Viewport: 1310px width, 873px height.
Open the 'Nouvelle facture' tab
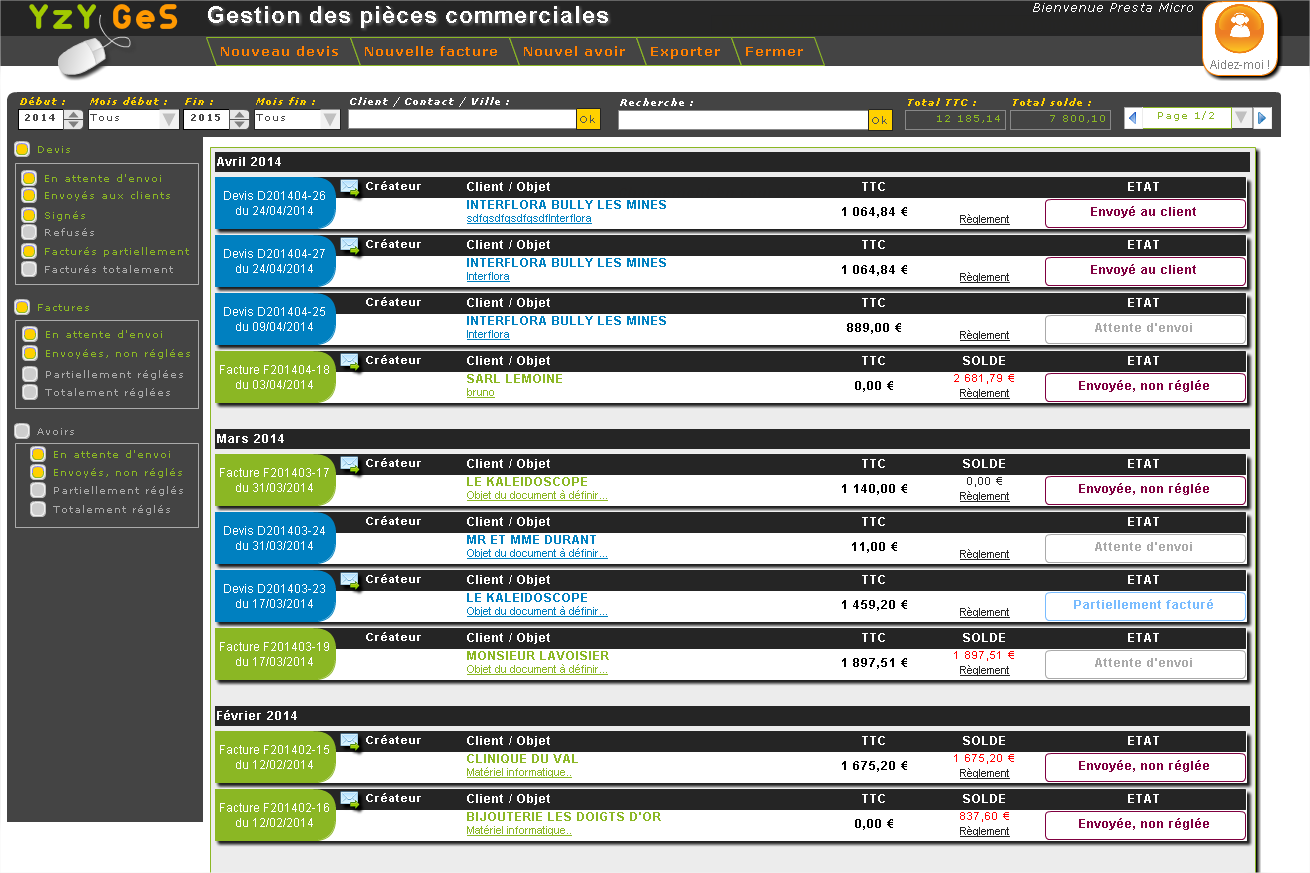[x=430, y=52]
